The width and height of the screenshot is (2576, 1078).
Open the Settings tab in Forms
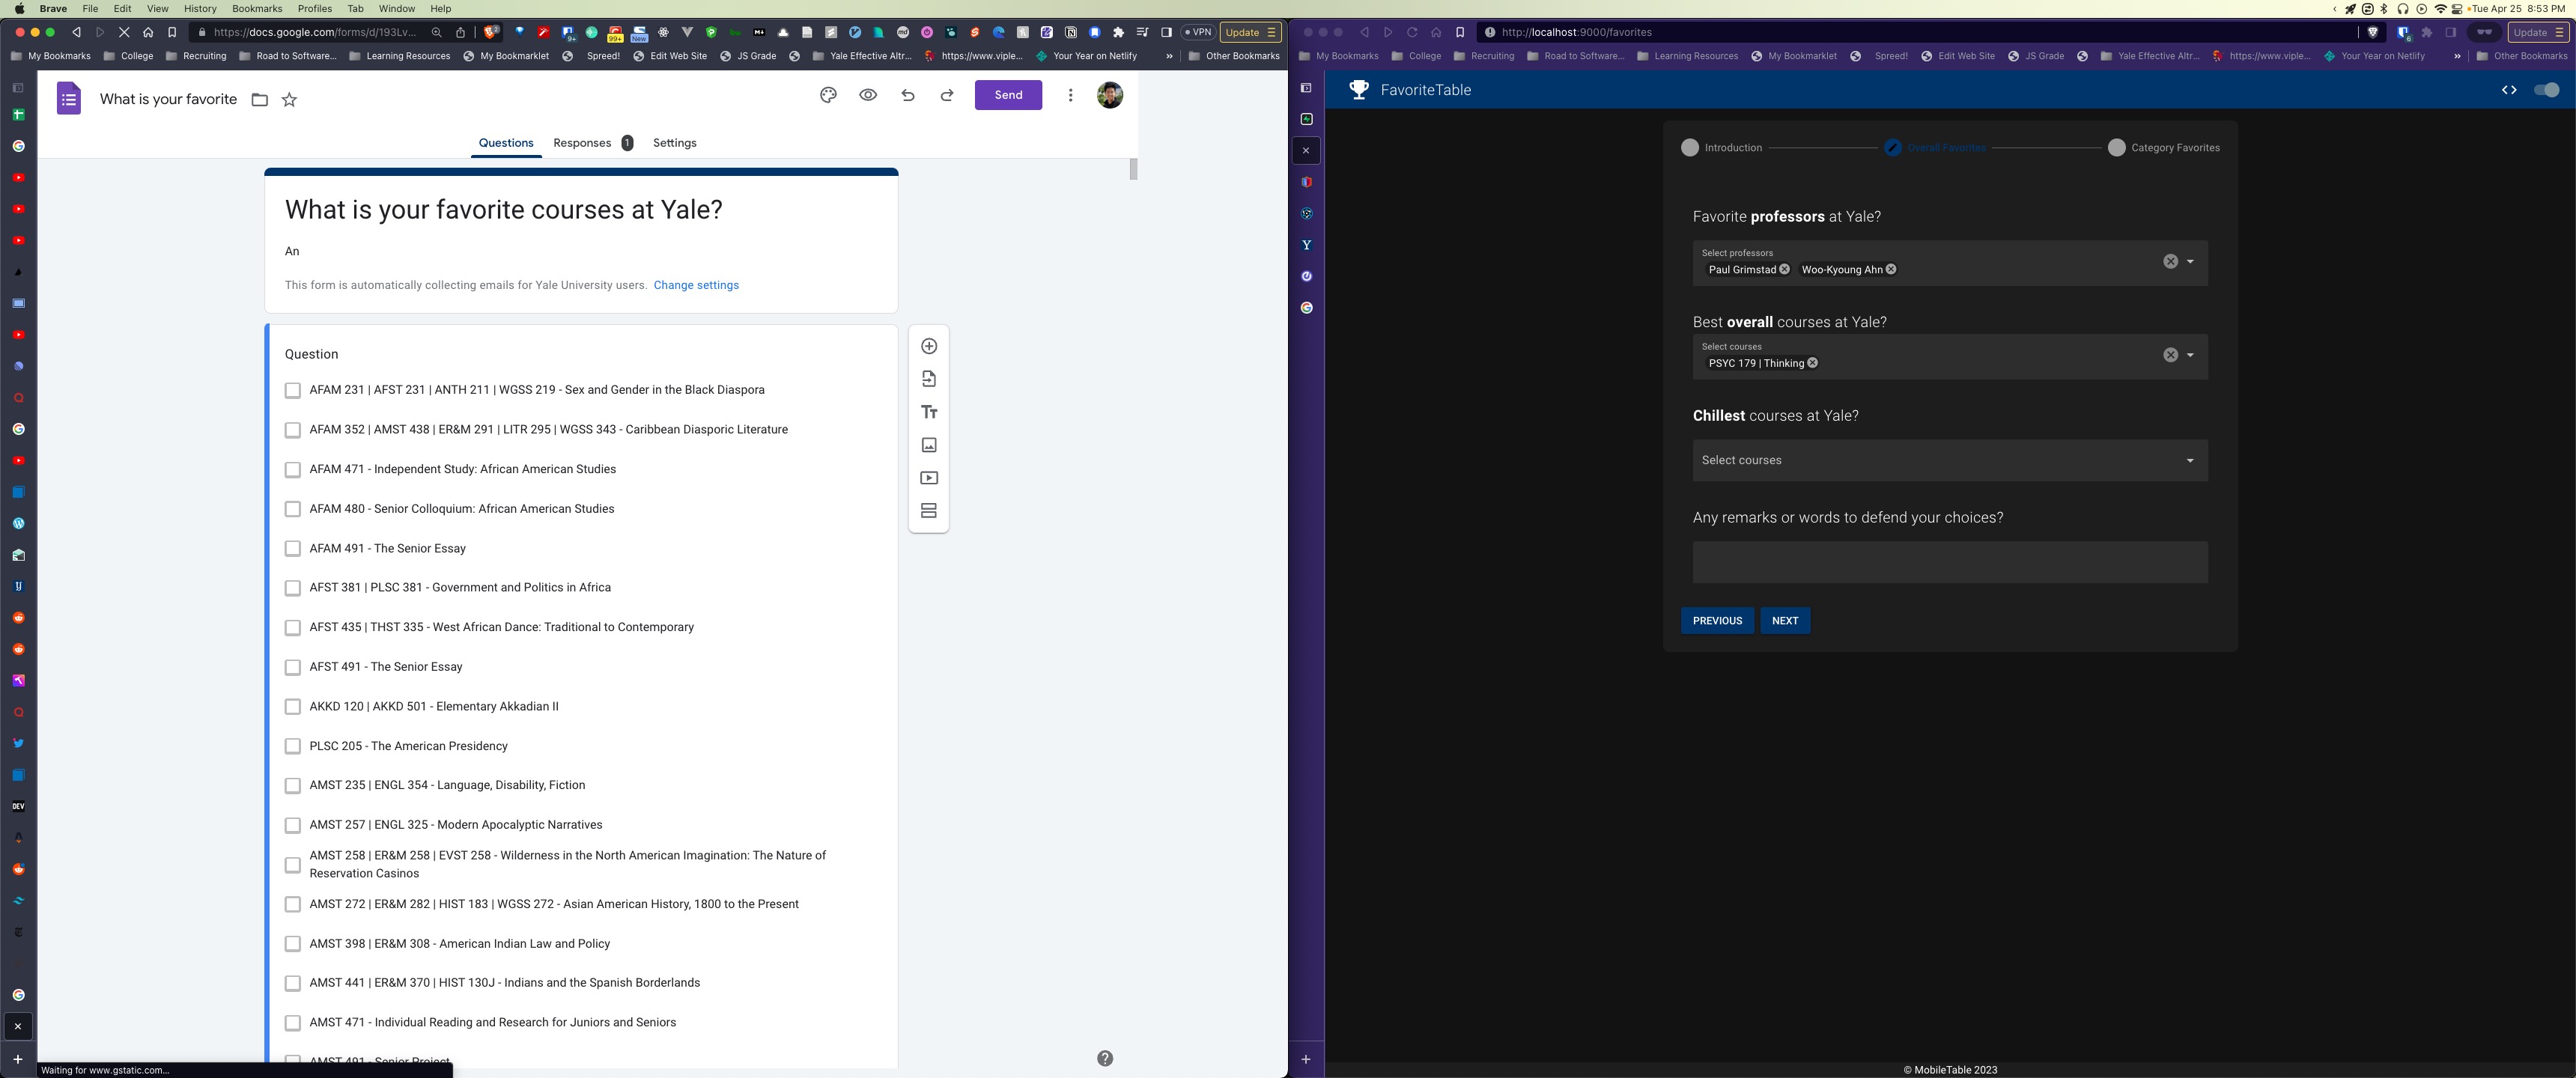pyautogui.click(x=674, y=143)
